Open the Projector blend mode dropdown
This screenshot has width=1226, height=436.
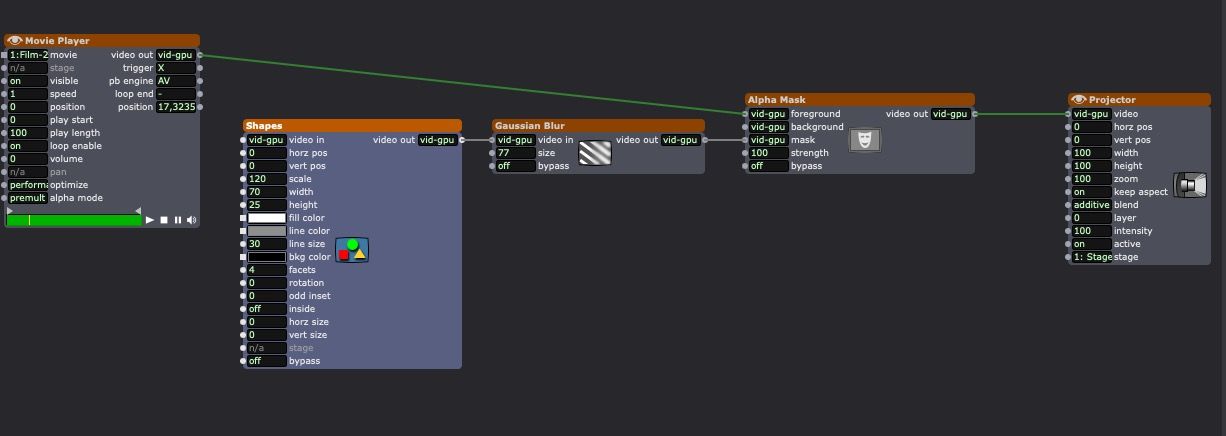(1090, 205)
